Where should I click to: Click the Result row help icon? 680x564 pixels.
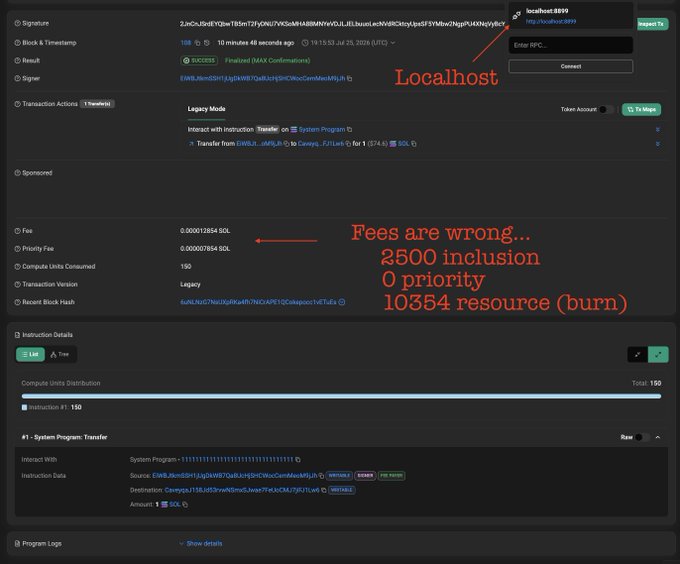point(17,61)
